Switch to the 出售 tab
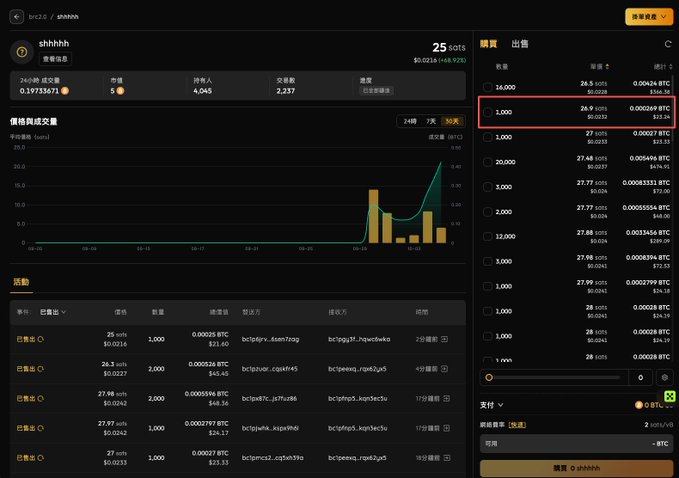Viewport: 679px width, 478px height. (520, 44)
